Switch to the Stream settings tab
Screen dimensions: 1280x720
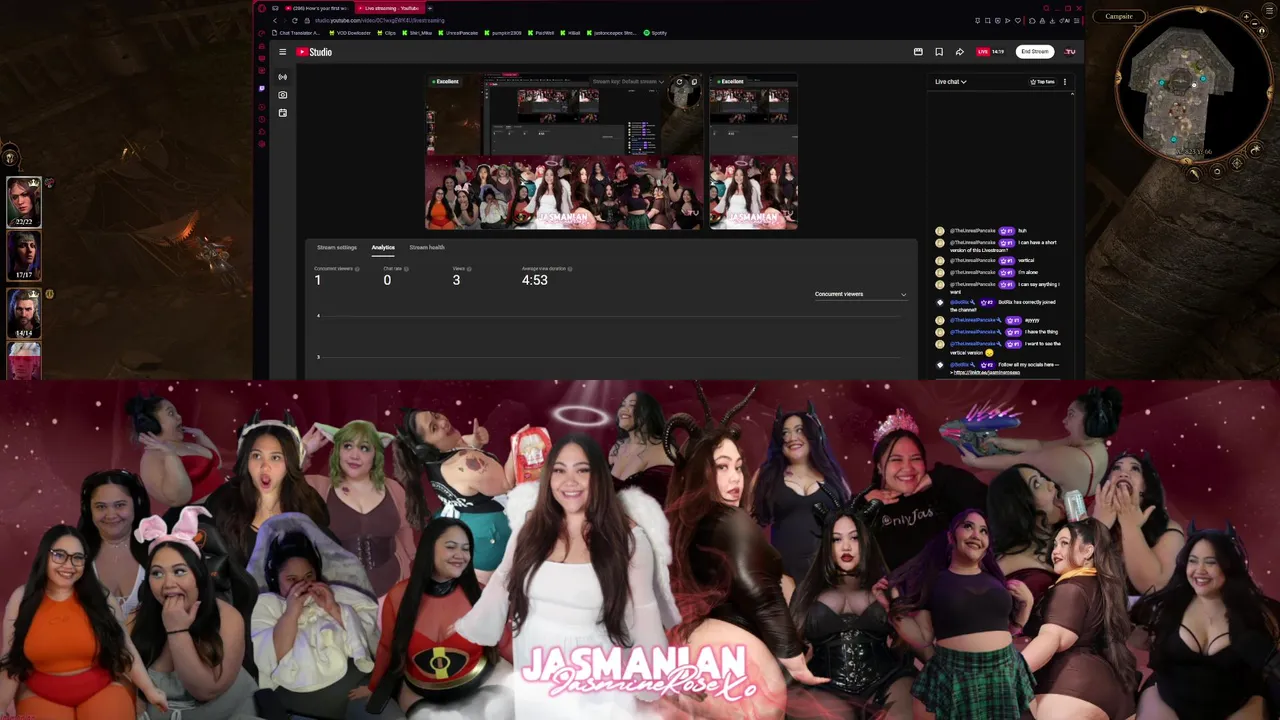pos(337,247)
